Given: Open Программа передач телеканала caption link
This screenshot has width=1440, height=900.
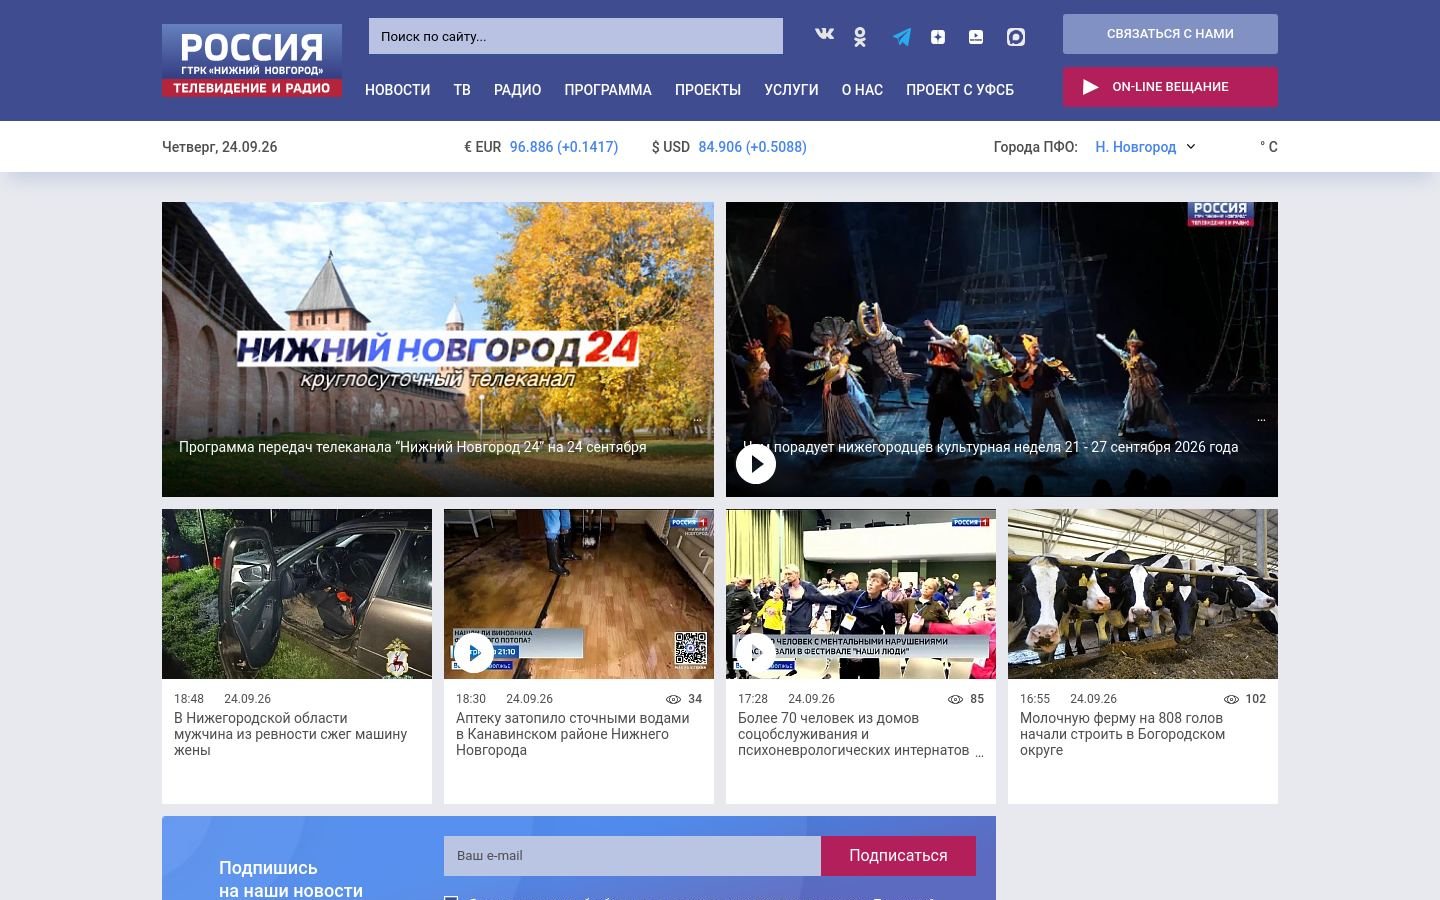Looking at the screenshot, I should 412,447.
